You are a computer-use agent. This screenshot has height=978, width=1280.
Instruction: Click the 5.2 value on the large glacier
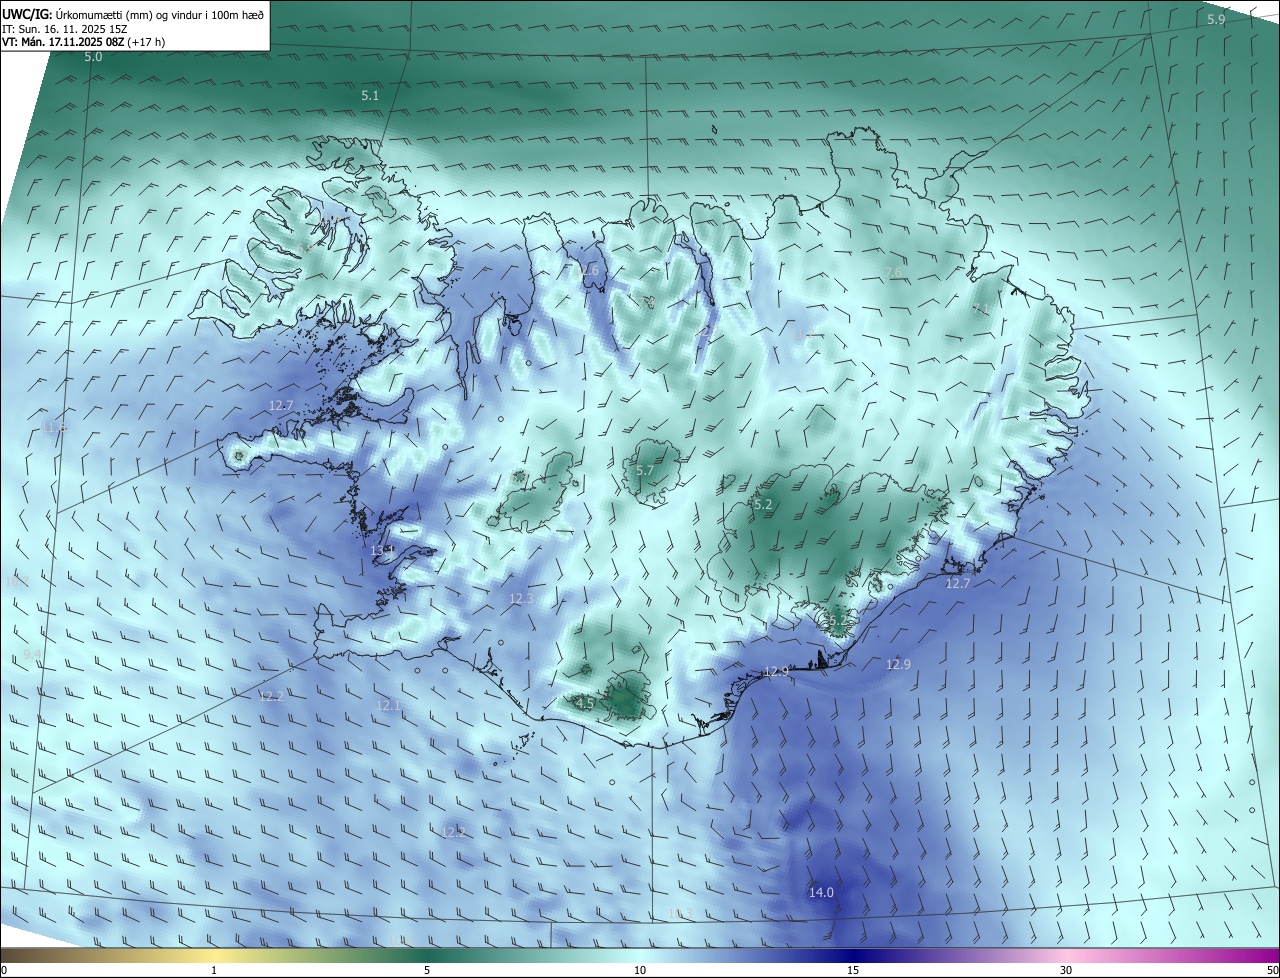tap(763, 505)
